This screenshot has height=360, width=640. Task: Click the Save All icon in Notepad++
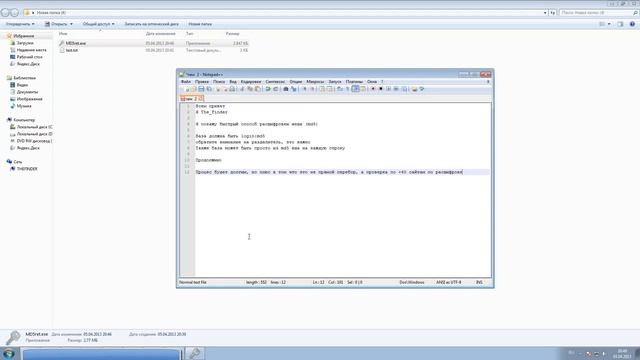coord(209,89)
